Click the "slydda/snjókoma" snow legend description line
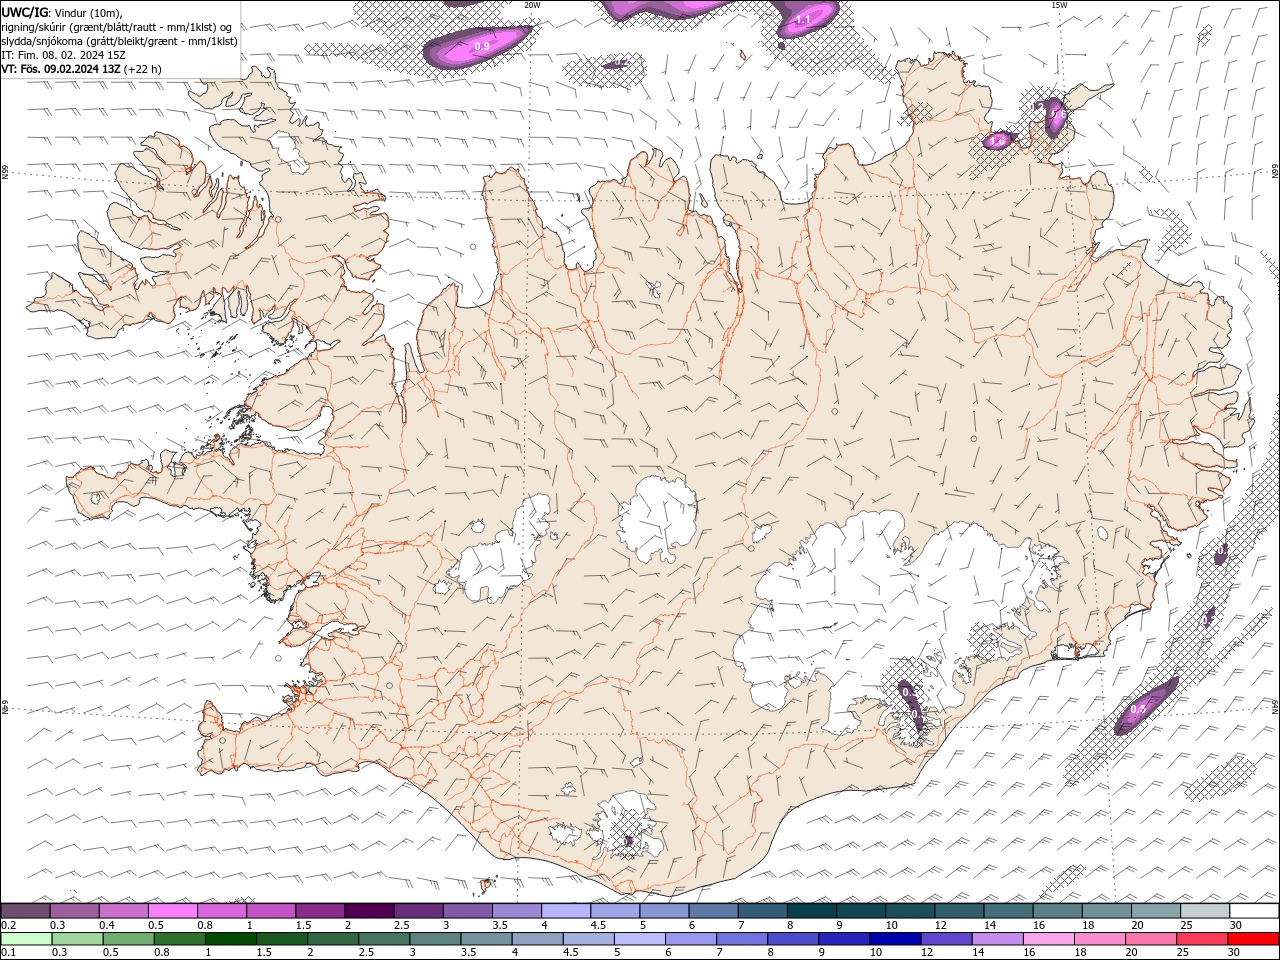Image resolution: width=1280 pixels, height=960 pixels. click(x=119, y=41)
